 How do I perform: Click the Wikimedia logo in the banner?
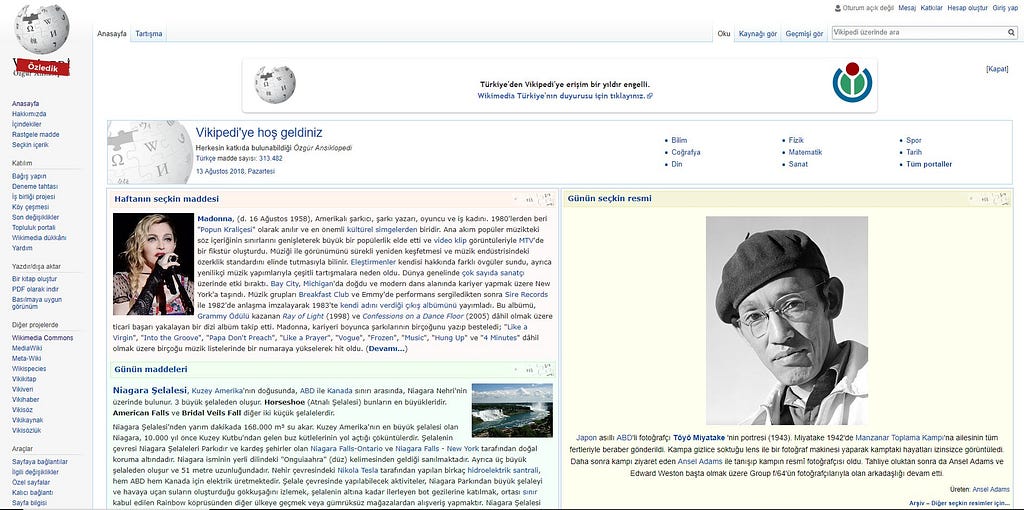[852, 82]
